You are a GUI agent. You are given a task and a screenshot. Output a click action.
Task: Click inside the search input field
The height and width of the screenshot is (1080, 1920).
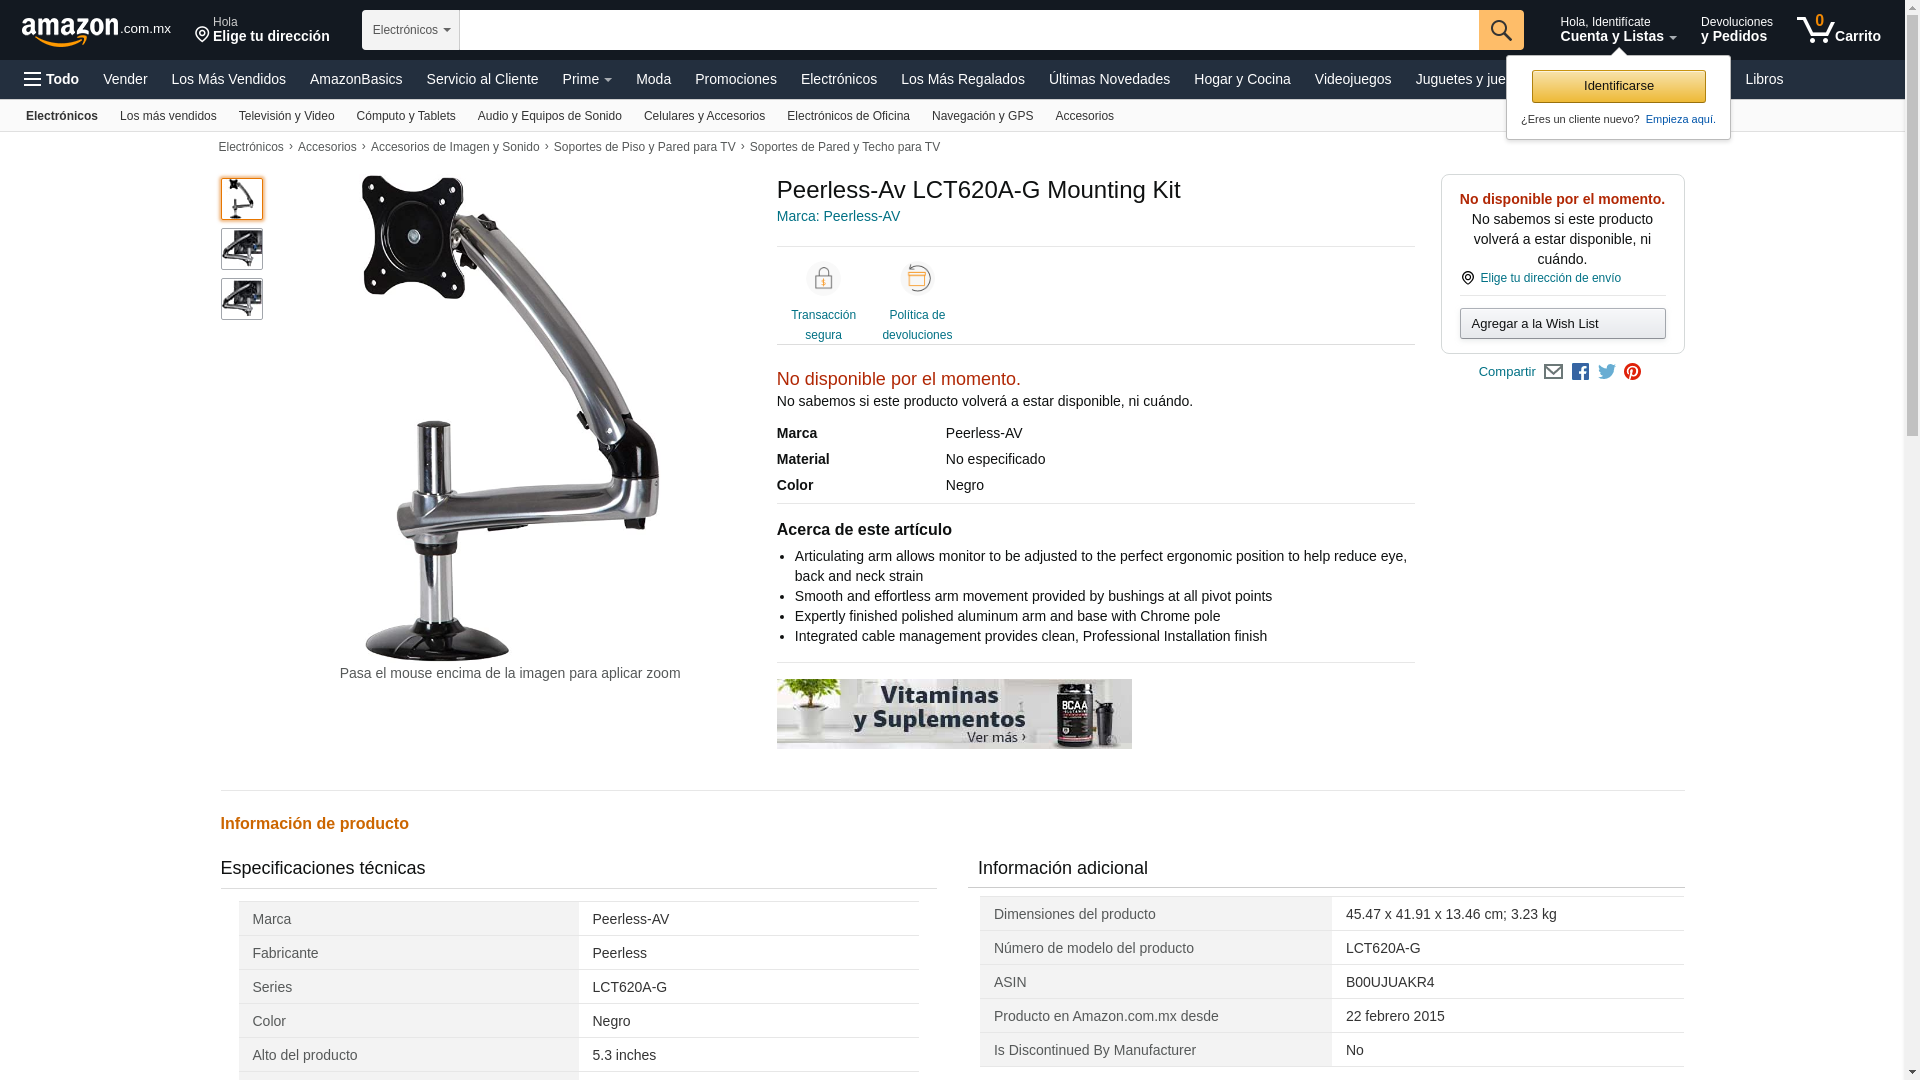969,30
